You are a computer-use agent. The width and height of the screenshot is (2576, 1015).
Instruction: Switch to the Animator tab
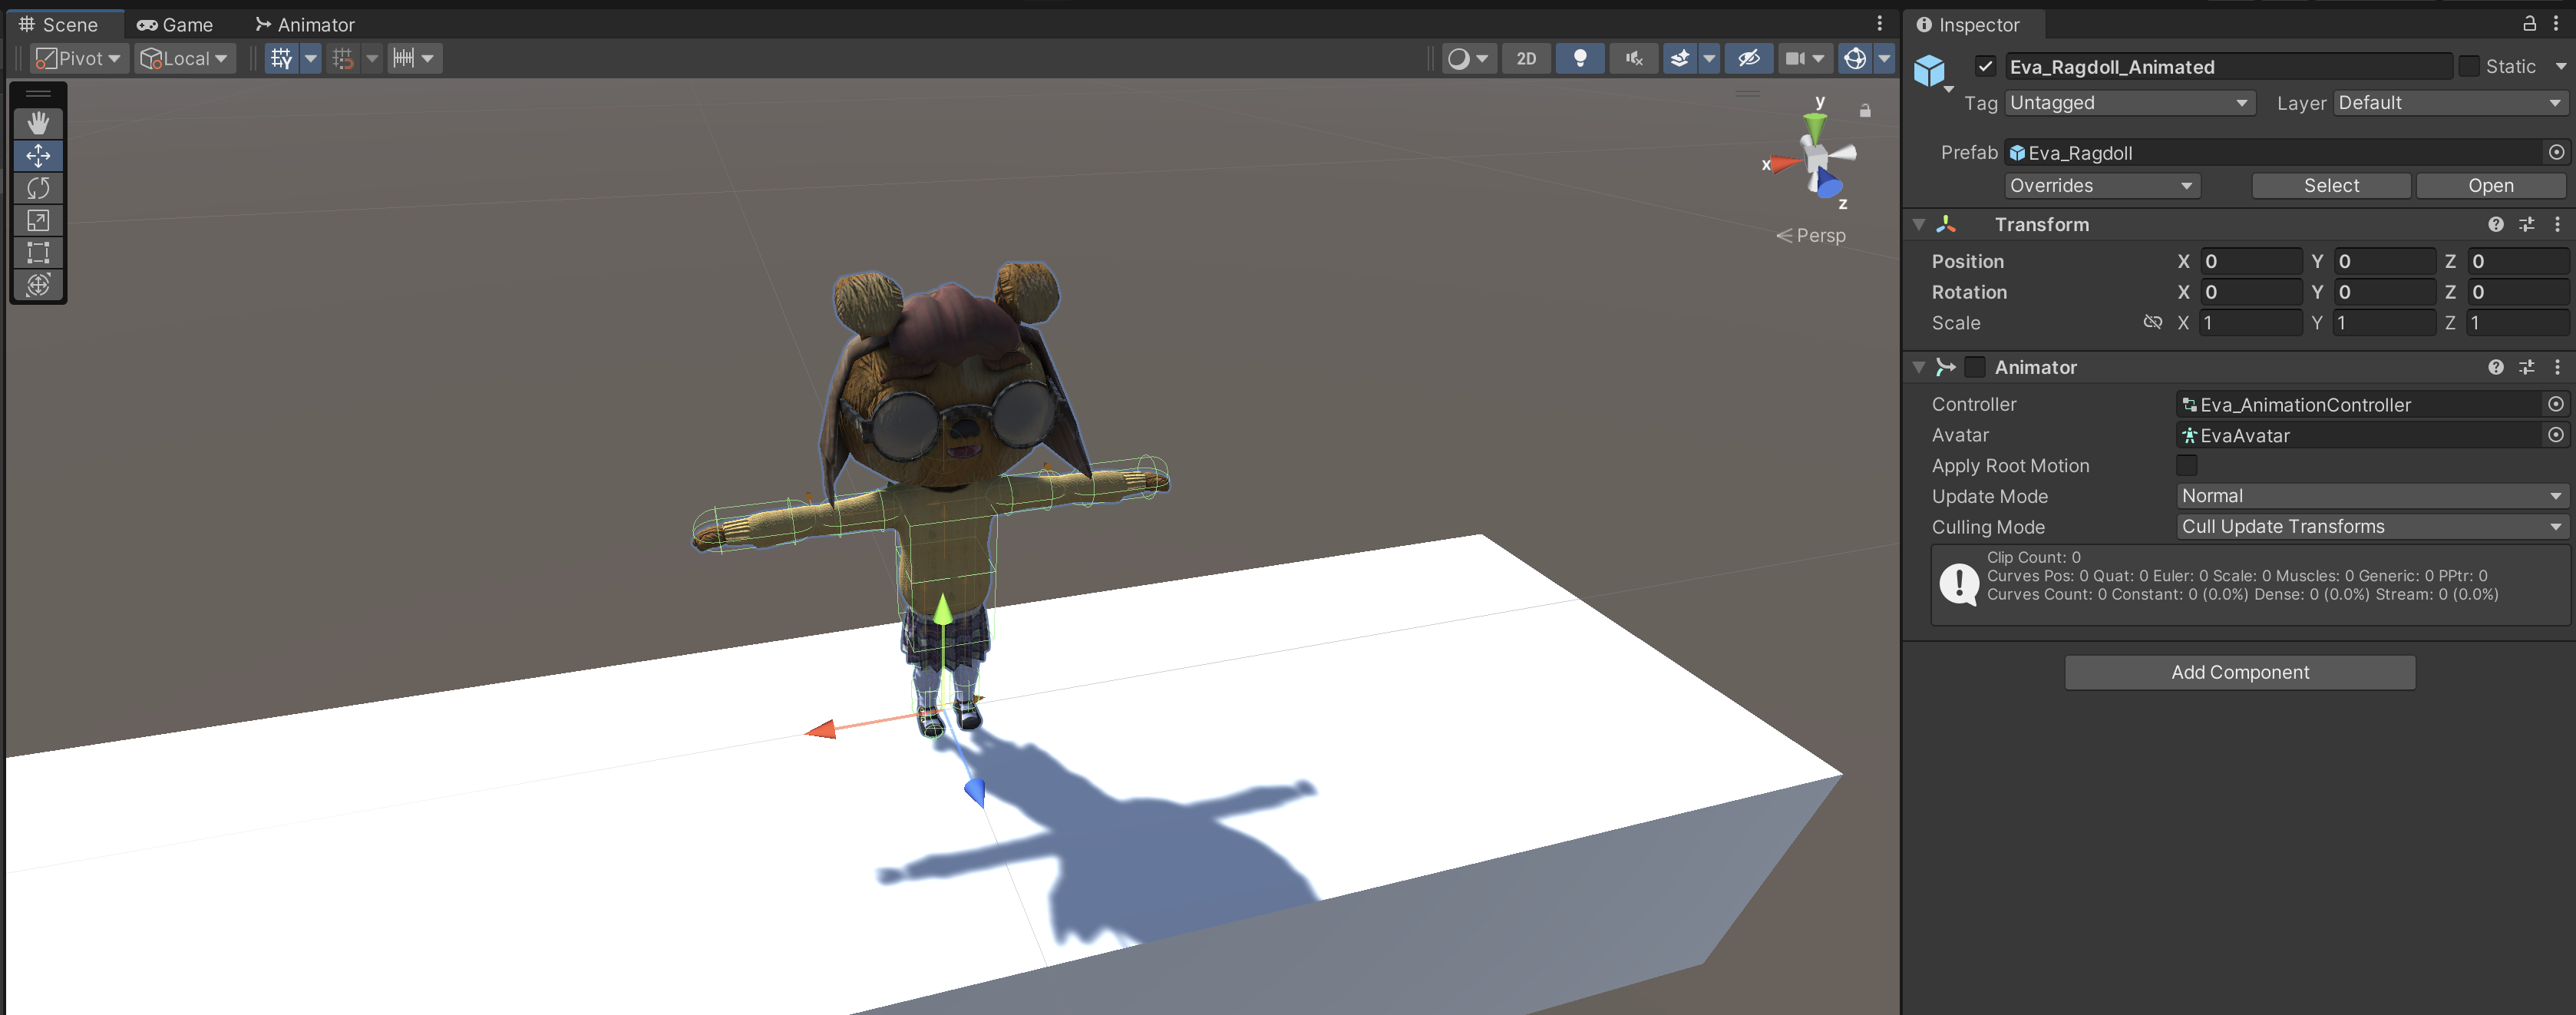pyautogui.click(x=305, y=24)
